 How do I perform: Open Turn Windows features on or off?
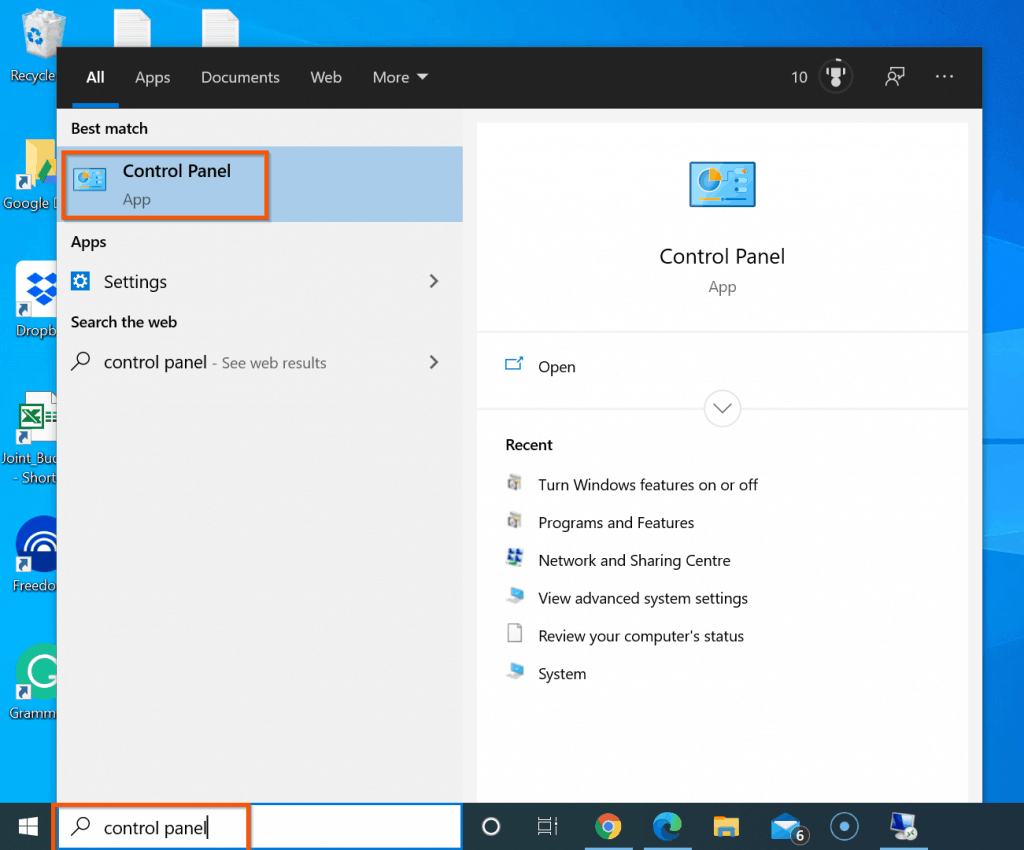tap(648, 484)
